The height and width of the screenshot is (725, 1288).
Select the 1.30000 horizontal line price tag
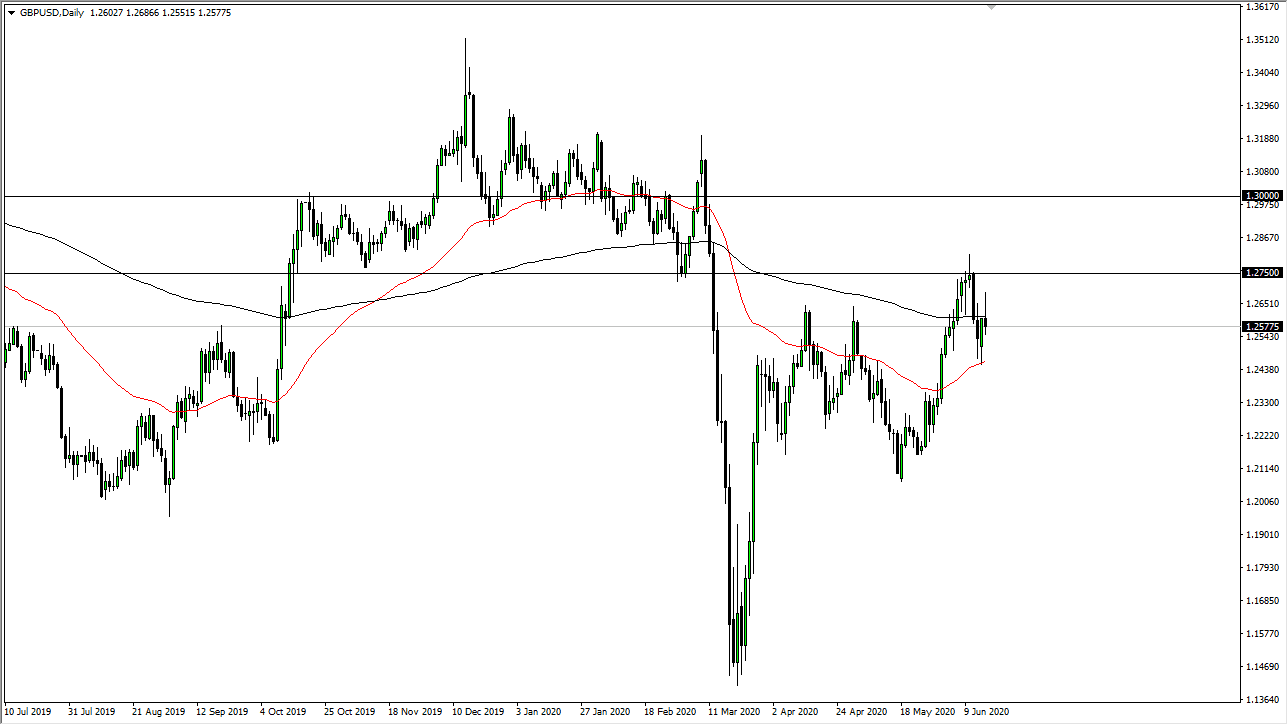(1262, 196)
